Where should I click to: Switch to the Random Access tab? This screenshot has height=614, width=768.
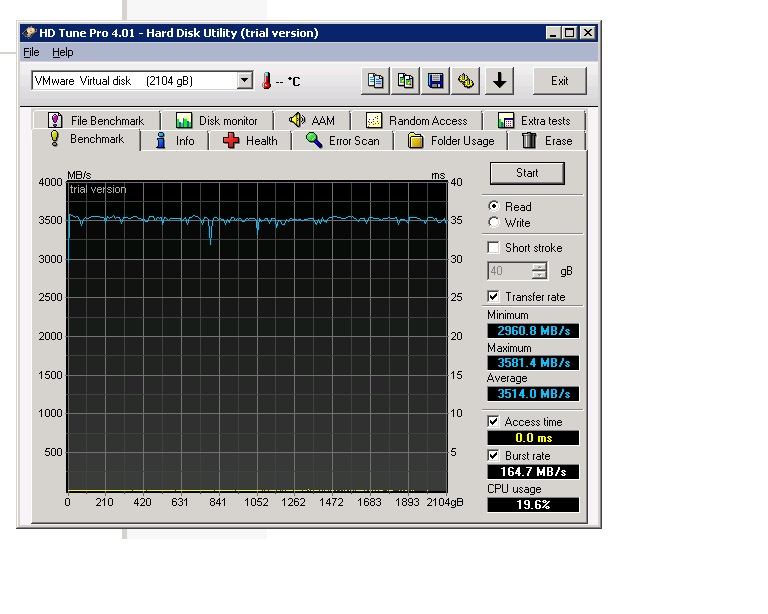point(417,120)
